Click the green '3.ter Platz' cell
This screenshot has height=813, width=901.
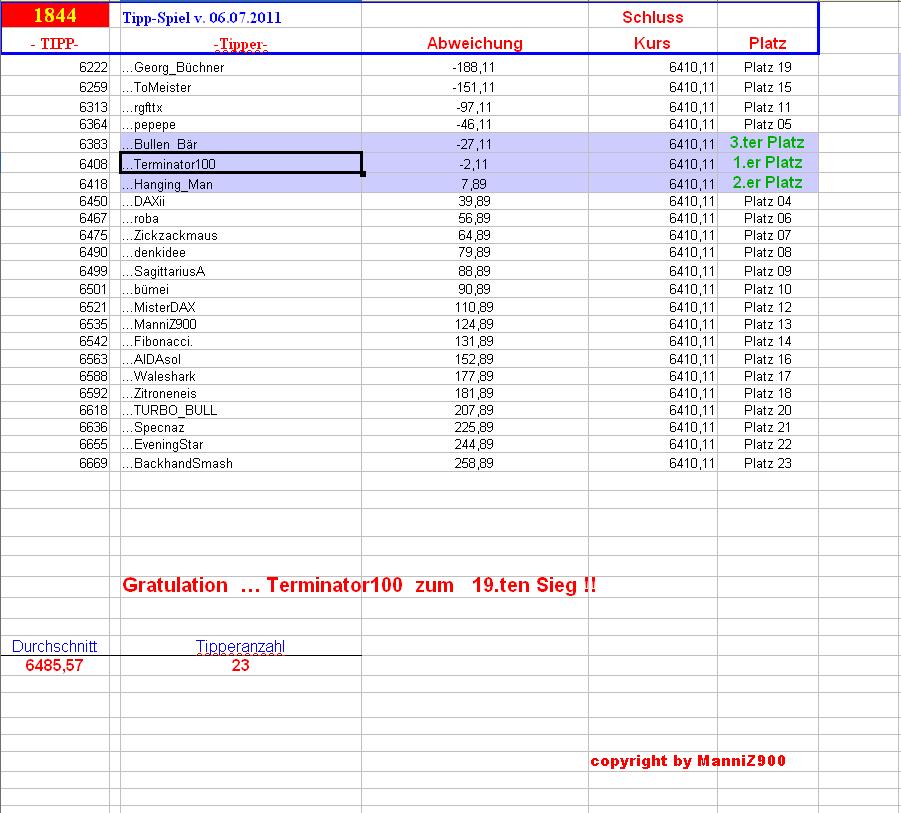(767, 142)
